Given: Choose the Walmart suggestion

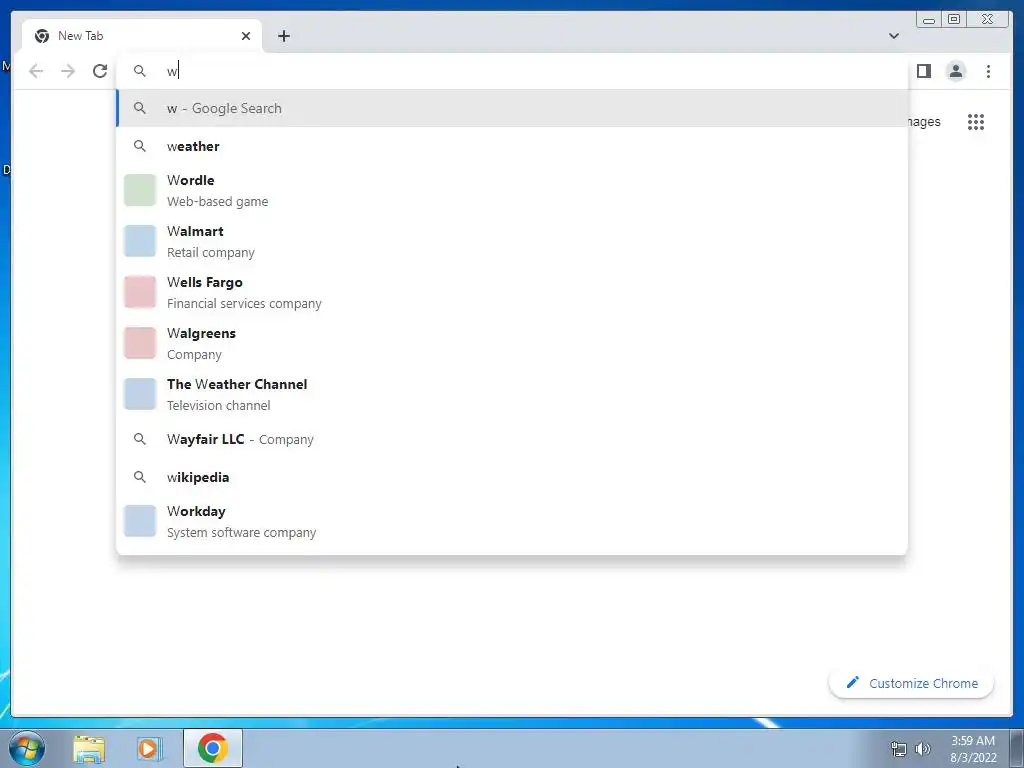Looking at the screenshot, I should [x=513, y=241].
